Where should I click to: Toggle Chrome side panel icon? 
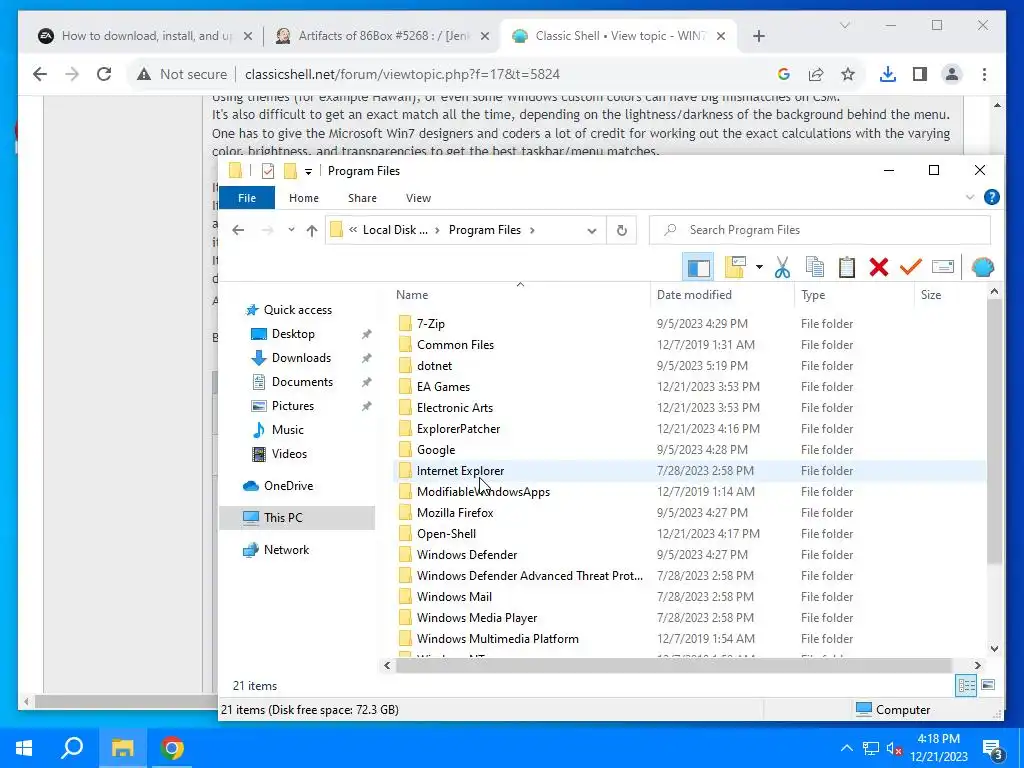pos(920,74)
